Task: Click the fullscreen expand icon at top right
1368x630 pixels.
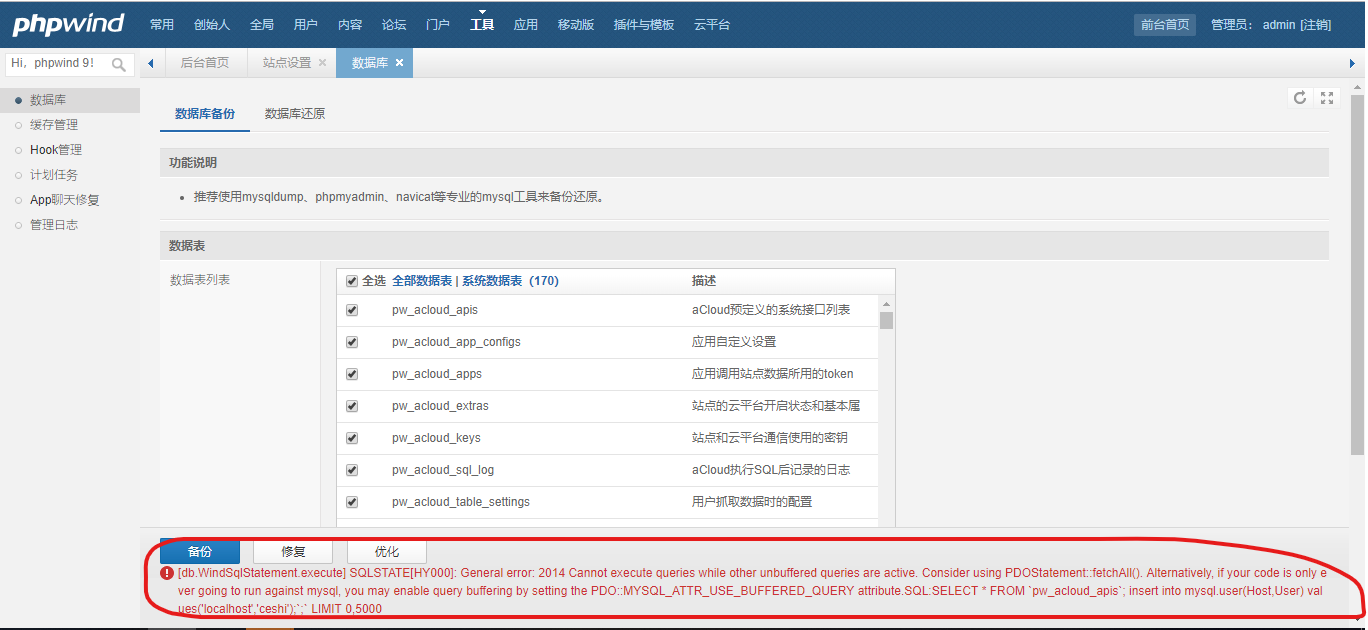Action: point(1327,98)
